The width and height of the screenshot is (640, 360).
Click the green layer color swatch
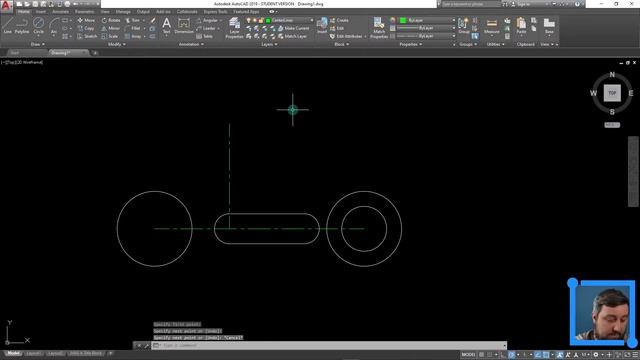pos(268,20)
